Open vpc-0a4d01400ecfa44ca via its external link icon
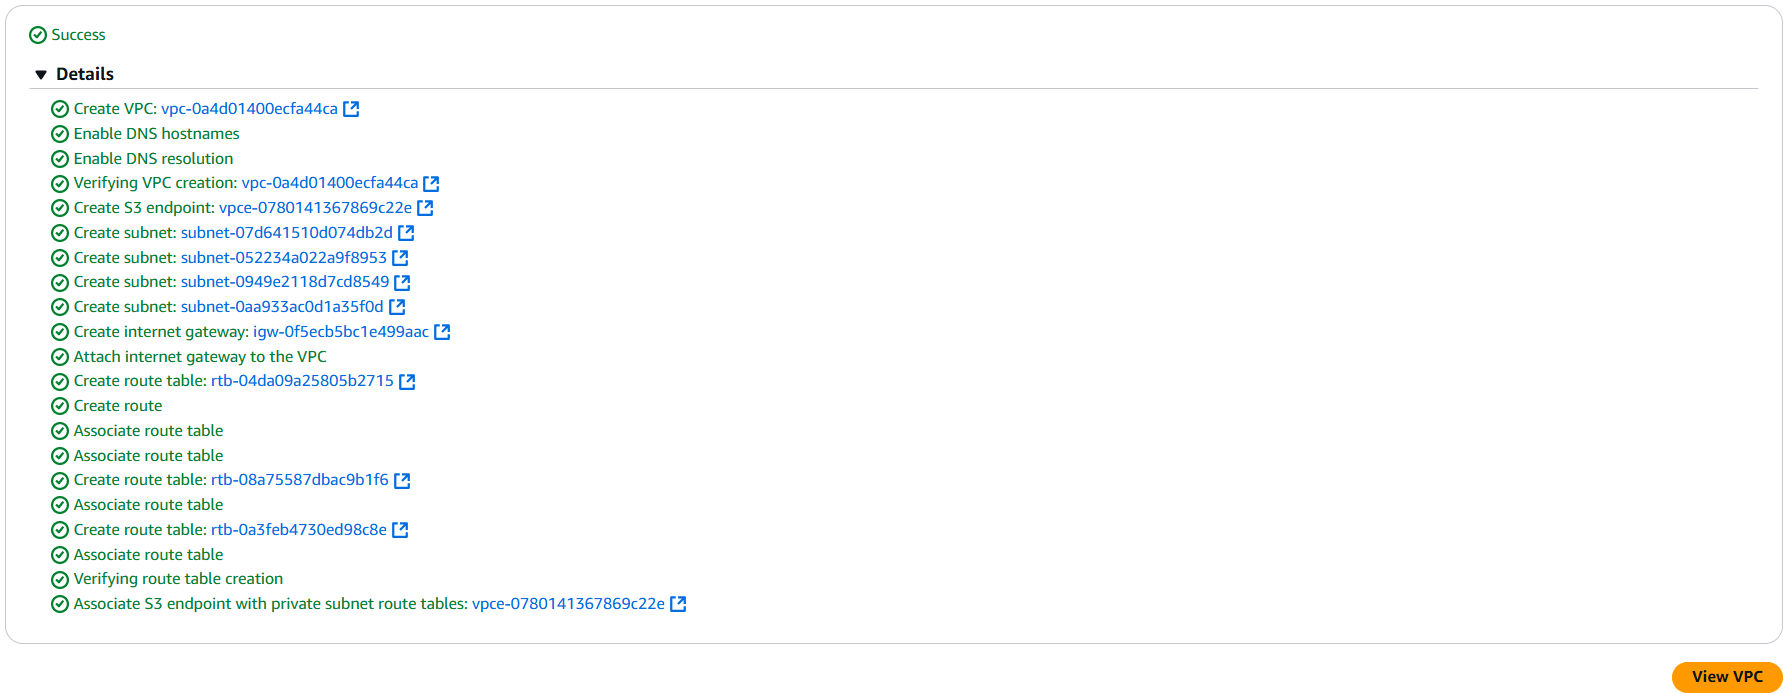1783x693 pixels. point(350,108)
